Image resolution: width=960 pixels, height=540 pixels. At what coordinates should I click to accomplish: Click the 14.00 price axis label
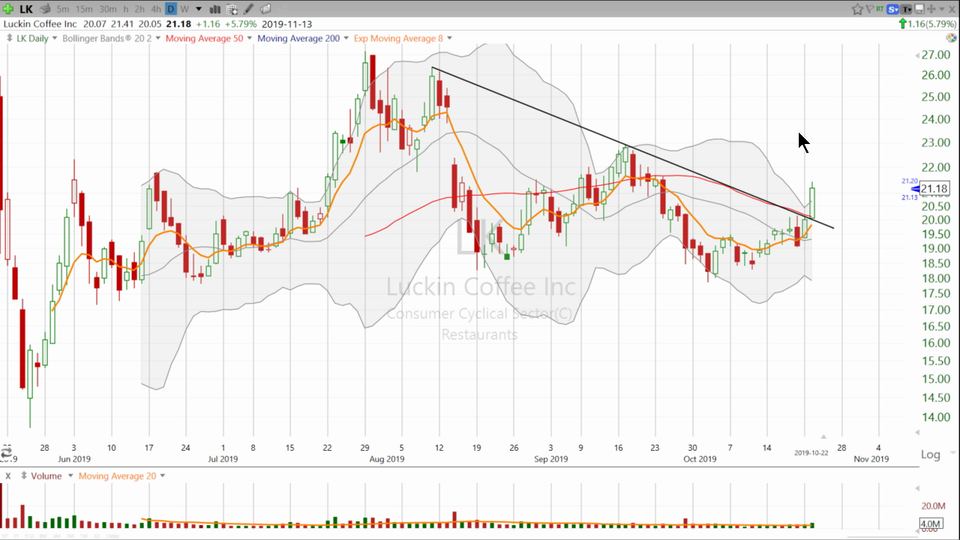tap(936, 417)
